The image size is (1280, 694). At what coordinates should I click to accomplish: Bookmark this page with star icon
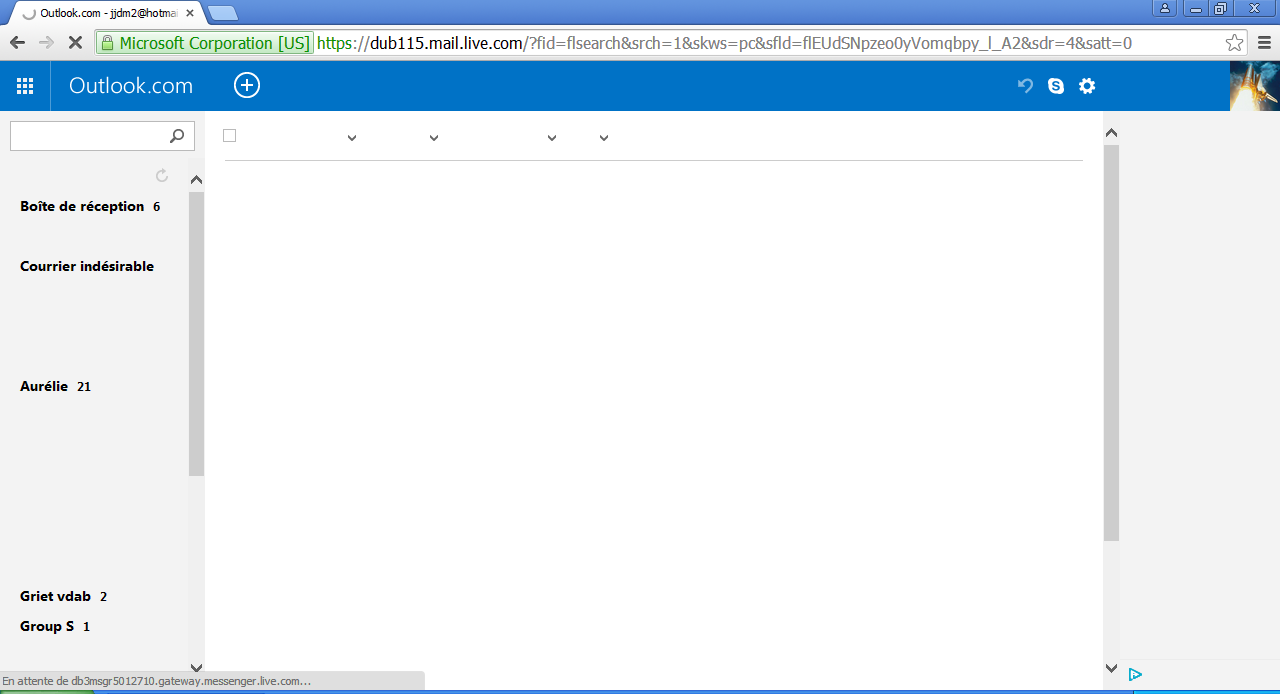coord(1235,43)
